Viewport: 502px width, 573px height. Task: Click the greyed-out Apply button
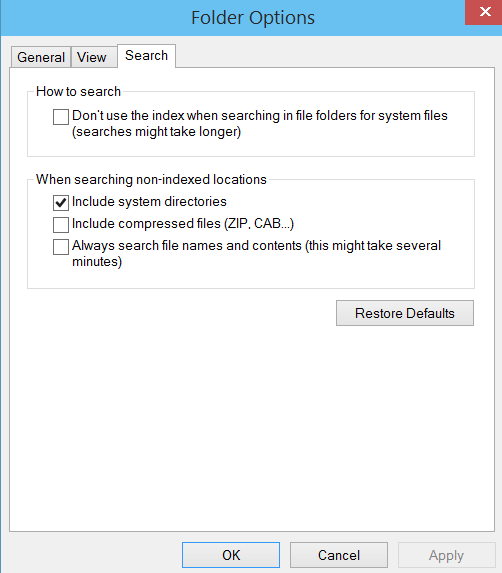(x=446, y=555)
